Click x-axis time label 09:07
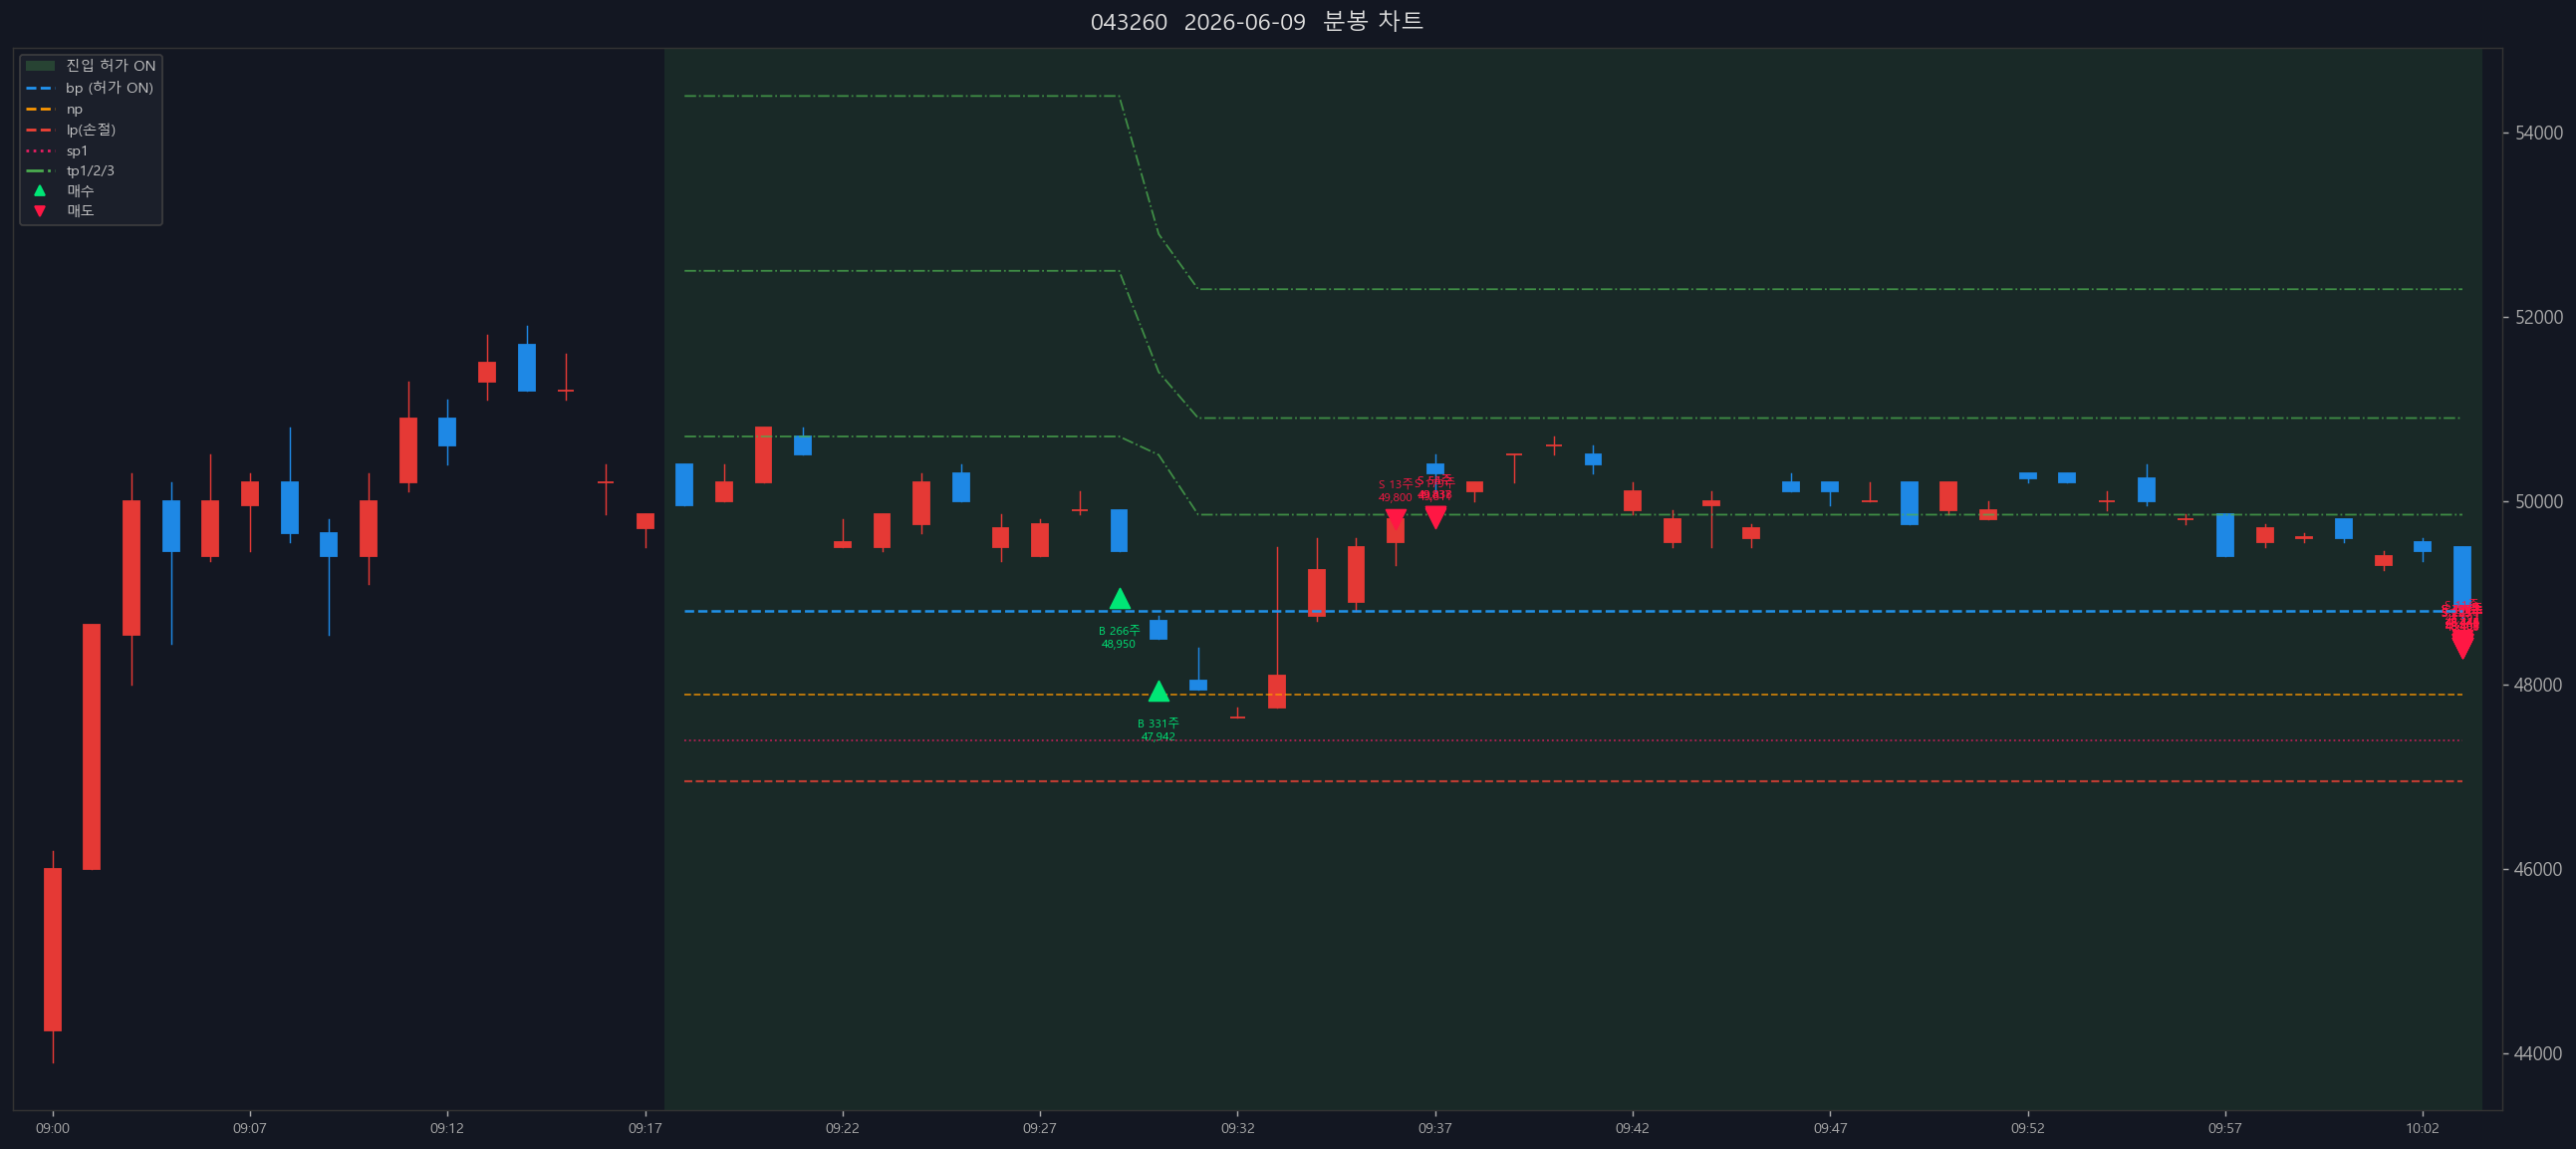The height and width of the screenshot is (1149, 2576). (x=250, y=1128)
